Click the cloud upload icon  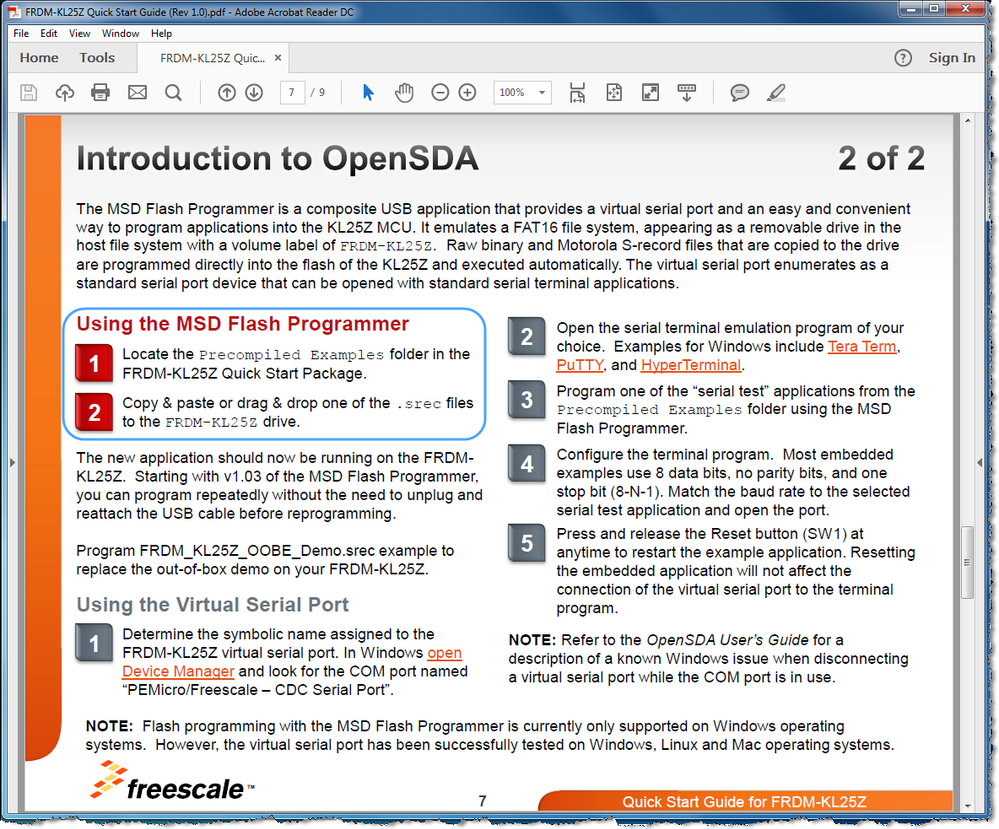[64, 92]
